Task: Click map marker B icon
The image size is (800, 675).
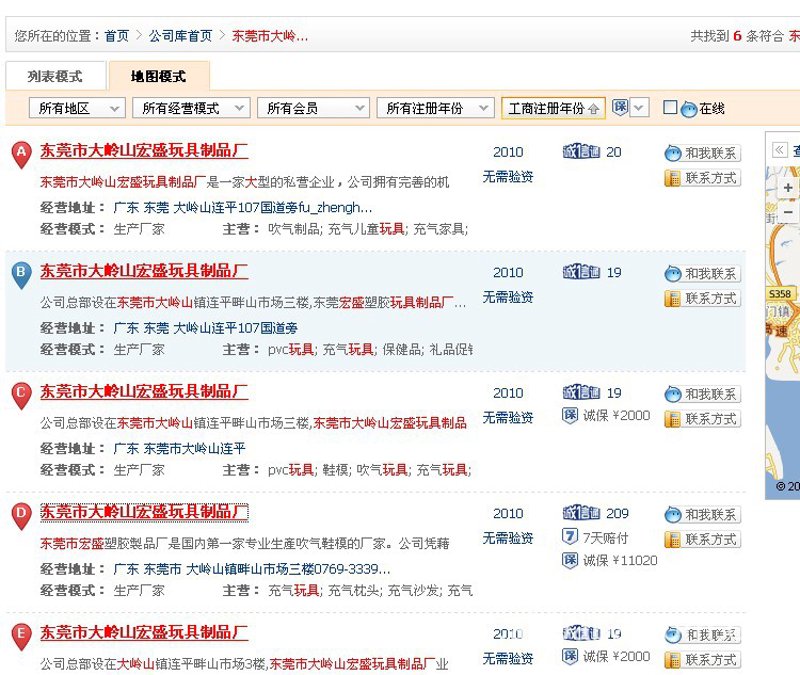Action: tap(21, 276)
